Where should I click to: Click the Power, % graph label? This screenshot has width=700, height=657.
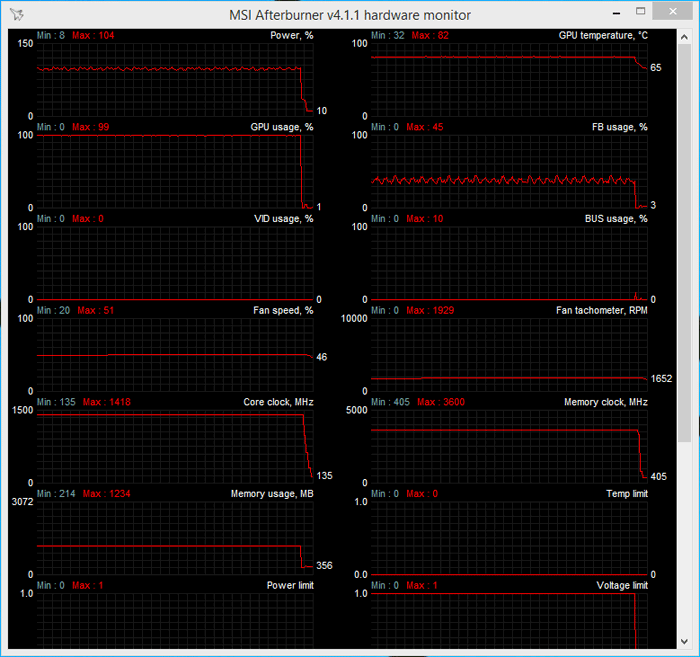292,35
